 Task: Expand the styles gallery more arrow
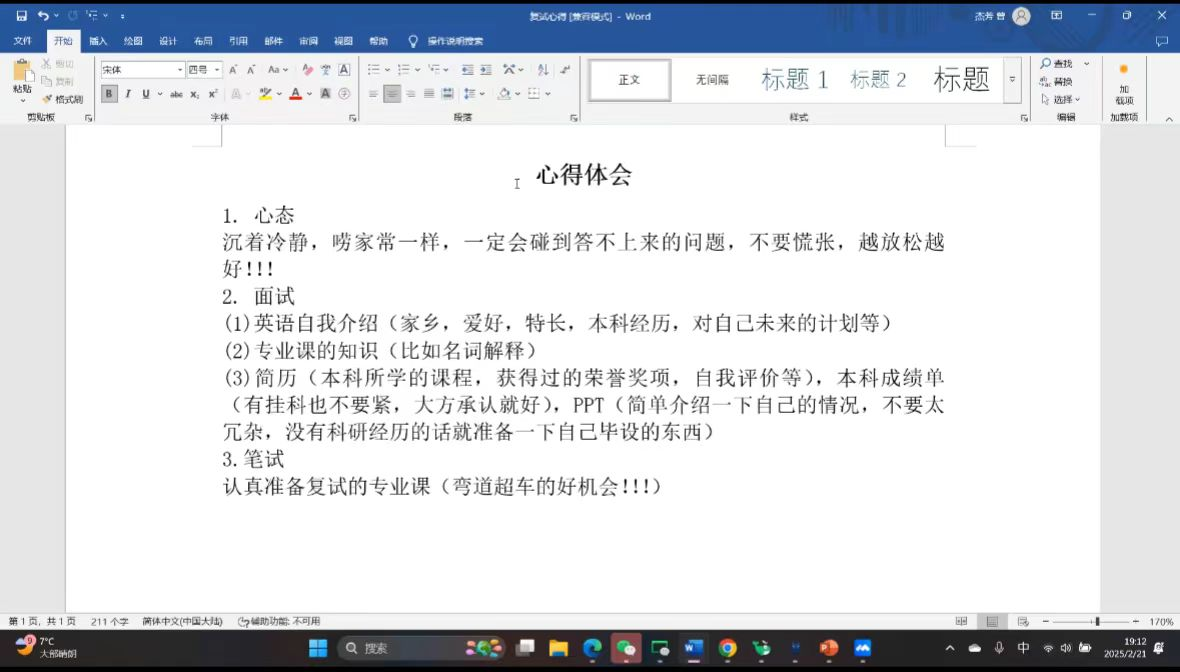point(1012,80)
